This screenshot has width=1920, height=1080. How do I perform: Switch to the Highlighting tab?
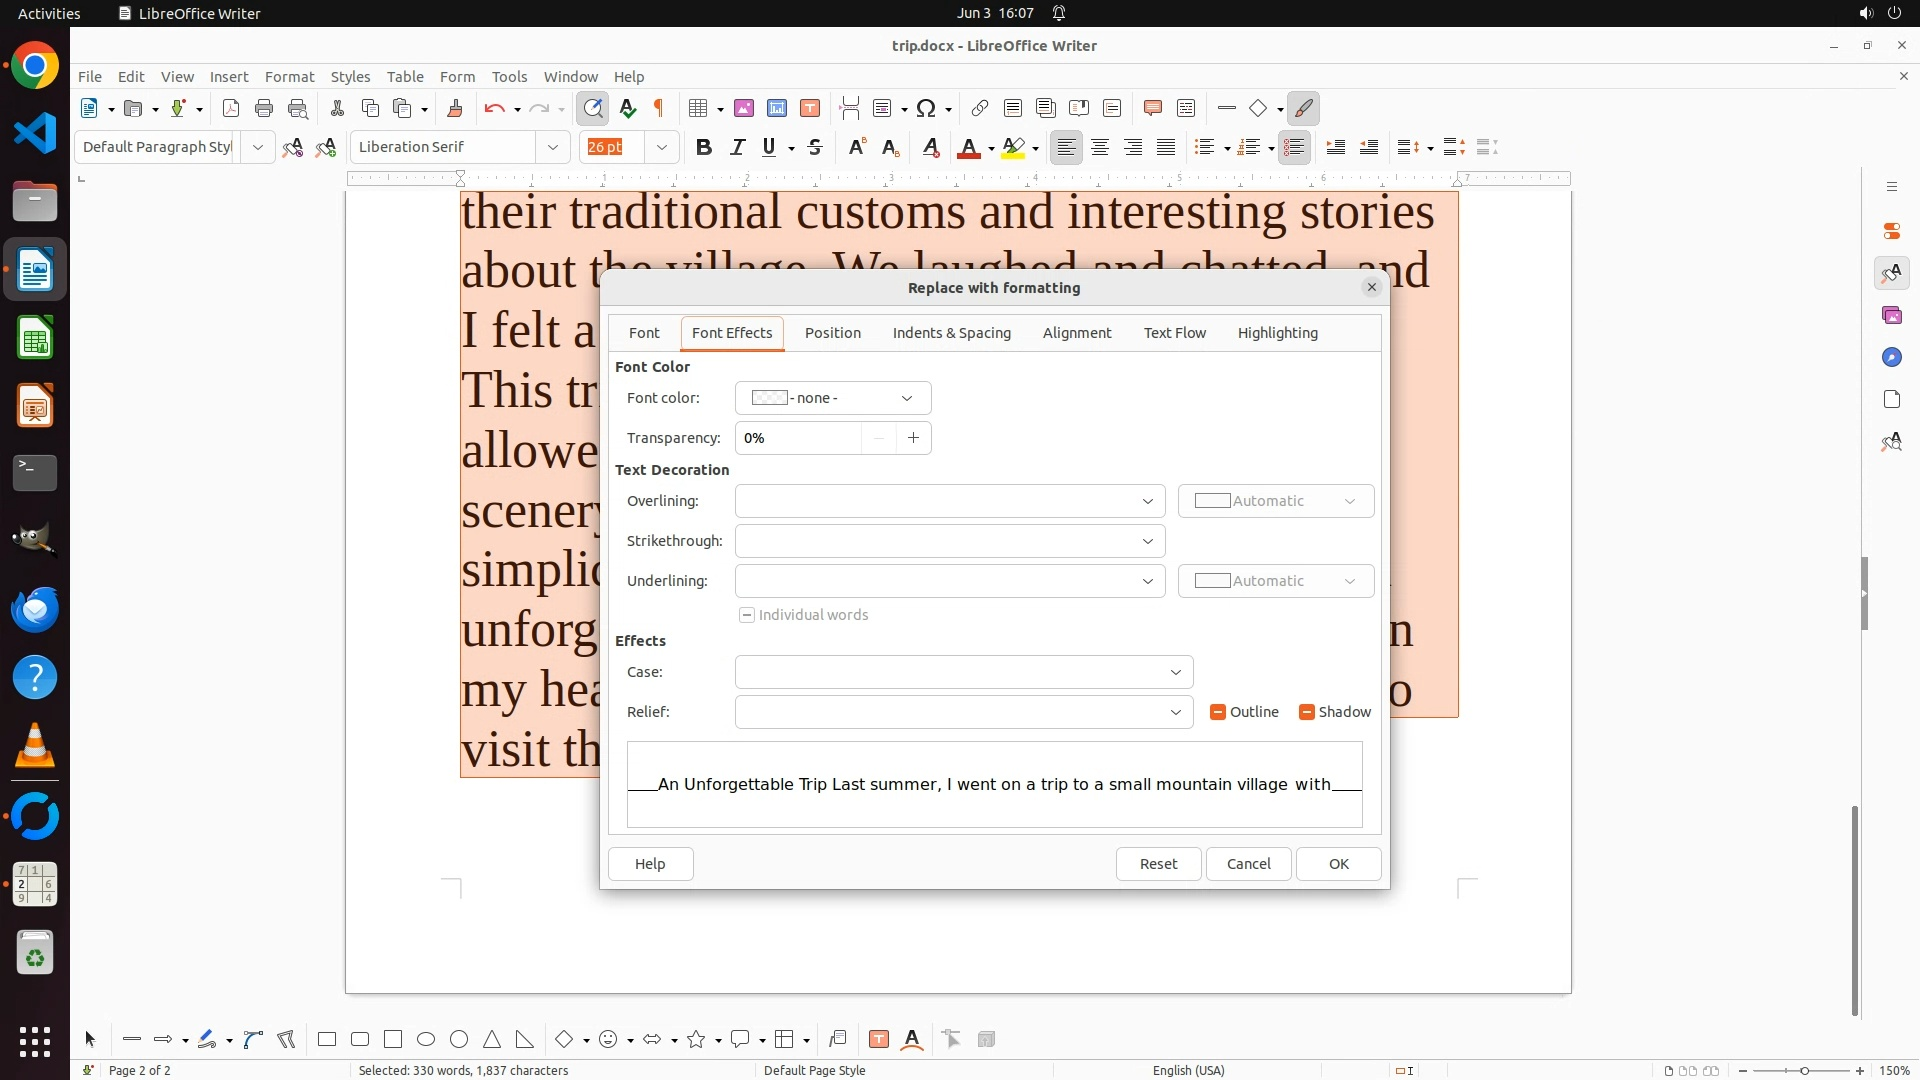pyautogui.click(x=1277, y=333)
